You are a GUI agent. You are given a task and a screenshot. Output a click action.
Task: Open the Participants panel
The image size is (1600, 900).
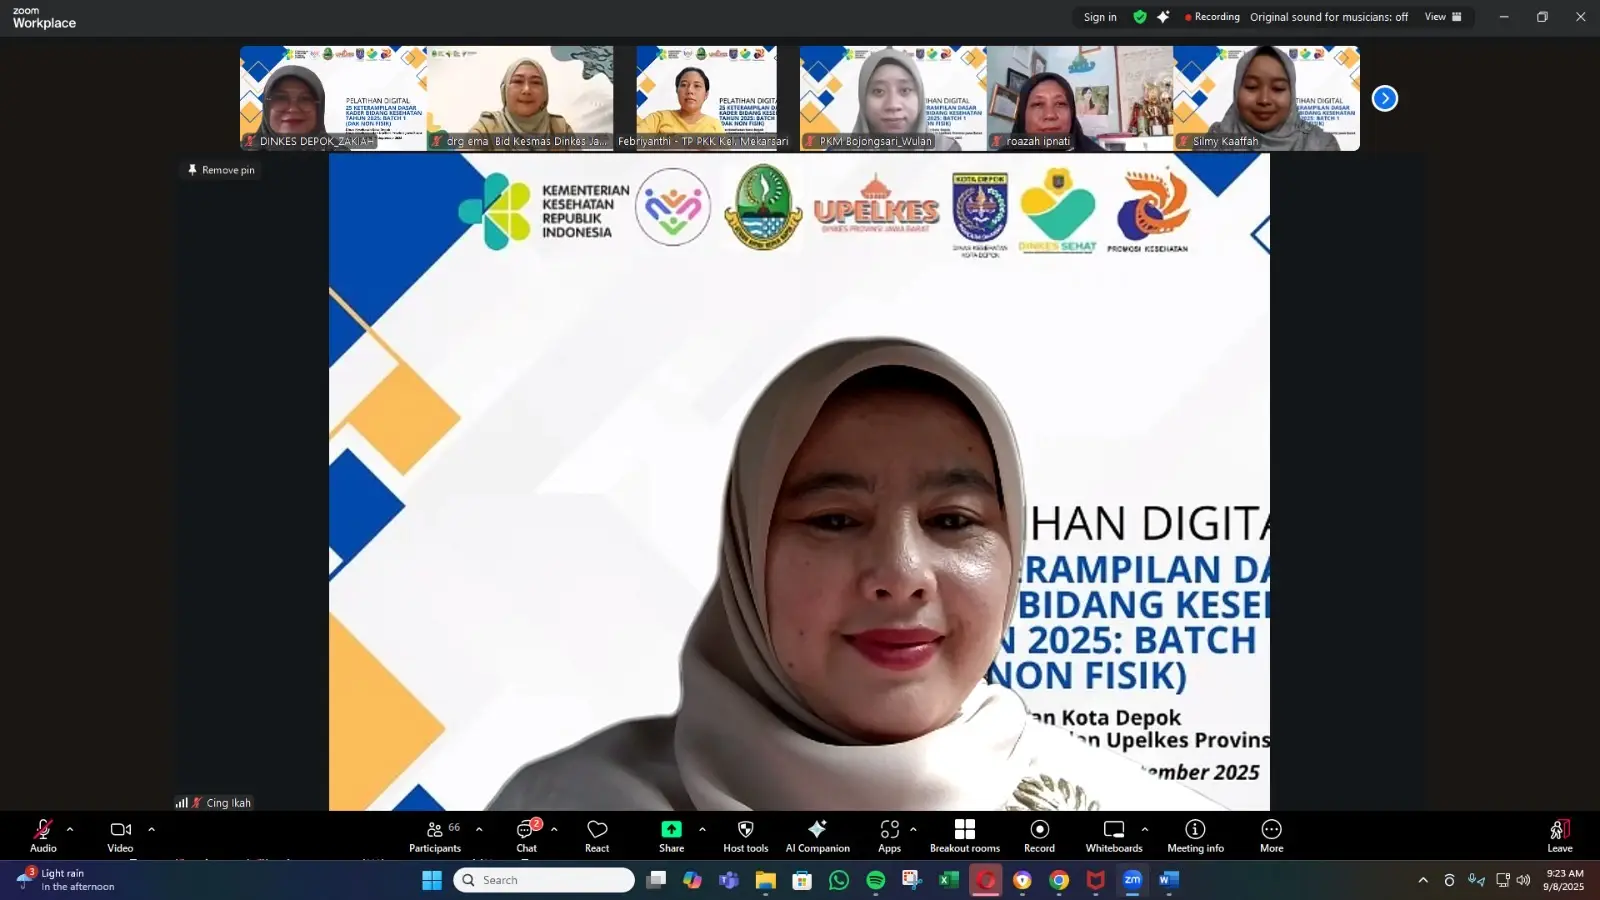435,835
